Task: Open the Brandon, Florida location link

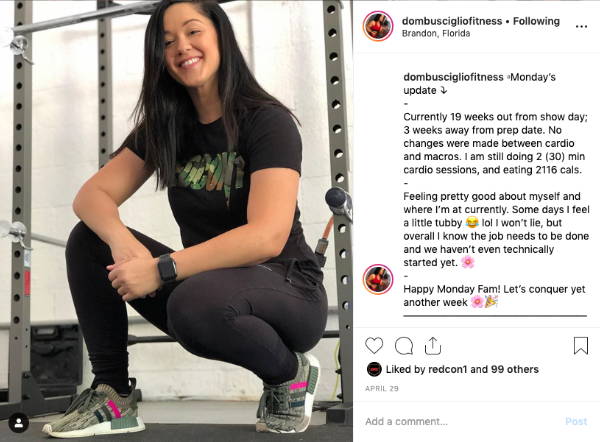Action: 436,33
